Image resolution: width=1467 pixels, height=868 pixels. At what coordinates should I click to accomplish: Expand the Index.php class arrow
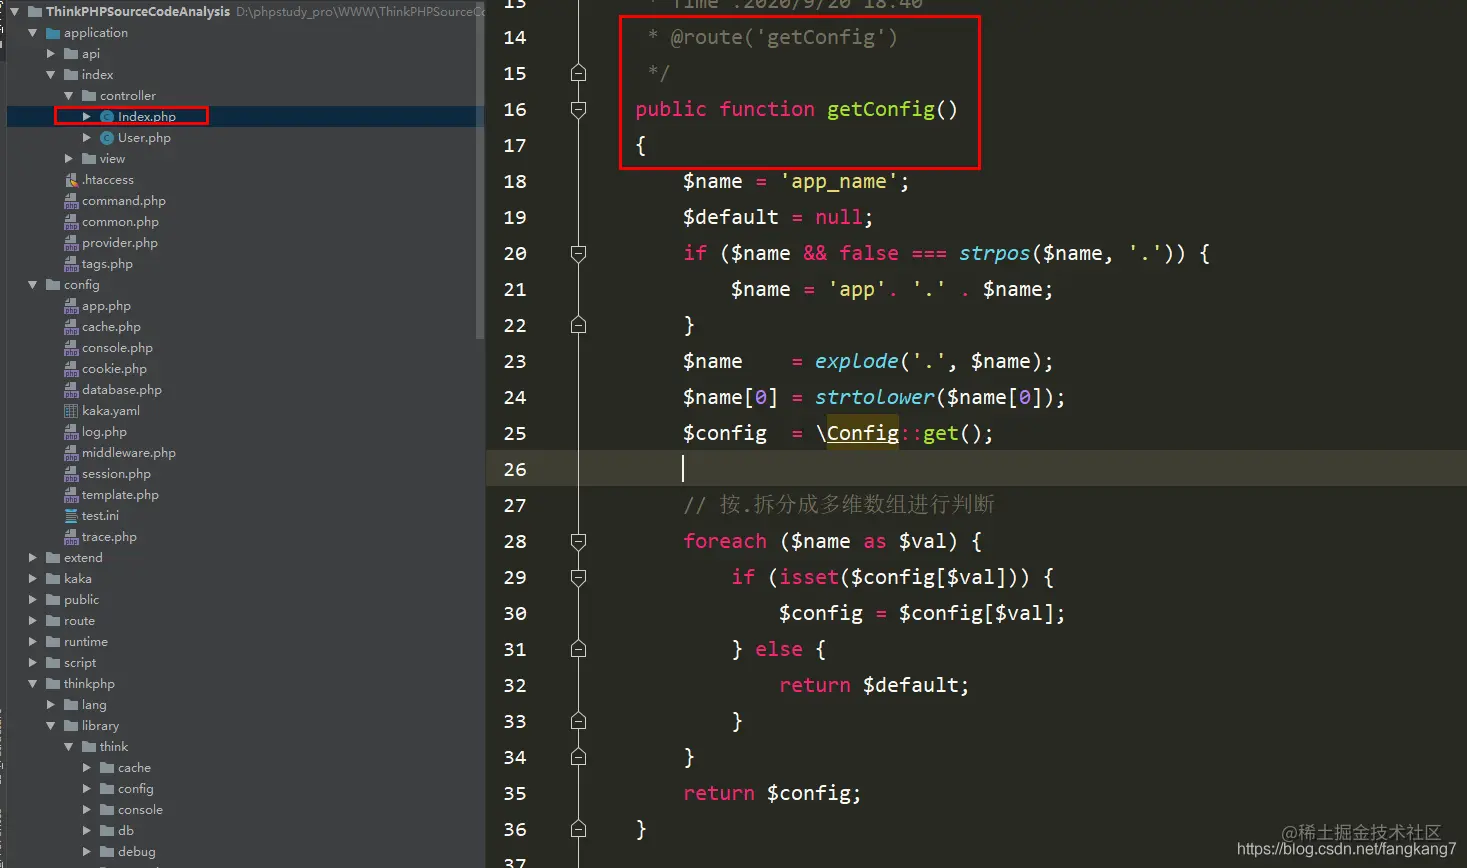[87, 117]
